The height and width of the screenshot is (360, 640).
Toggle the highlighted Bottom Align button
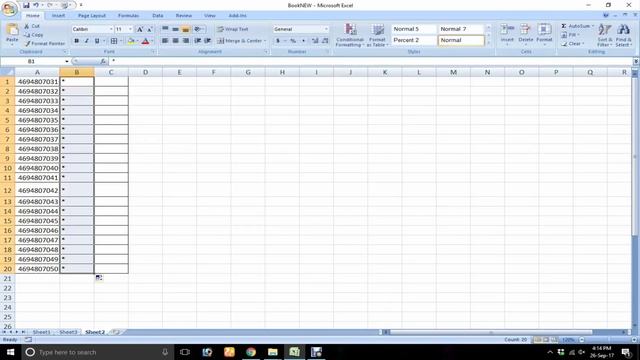point(185,29)
